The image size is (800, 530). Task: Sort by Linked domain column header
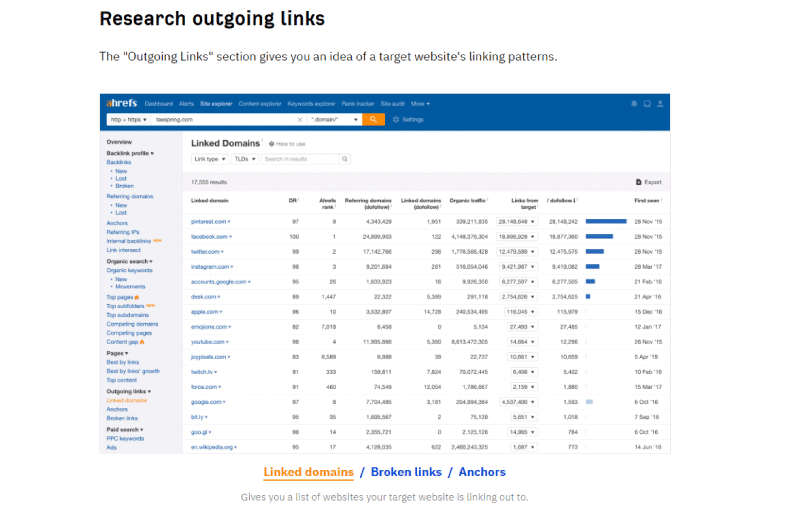(x=210, y=200)
